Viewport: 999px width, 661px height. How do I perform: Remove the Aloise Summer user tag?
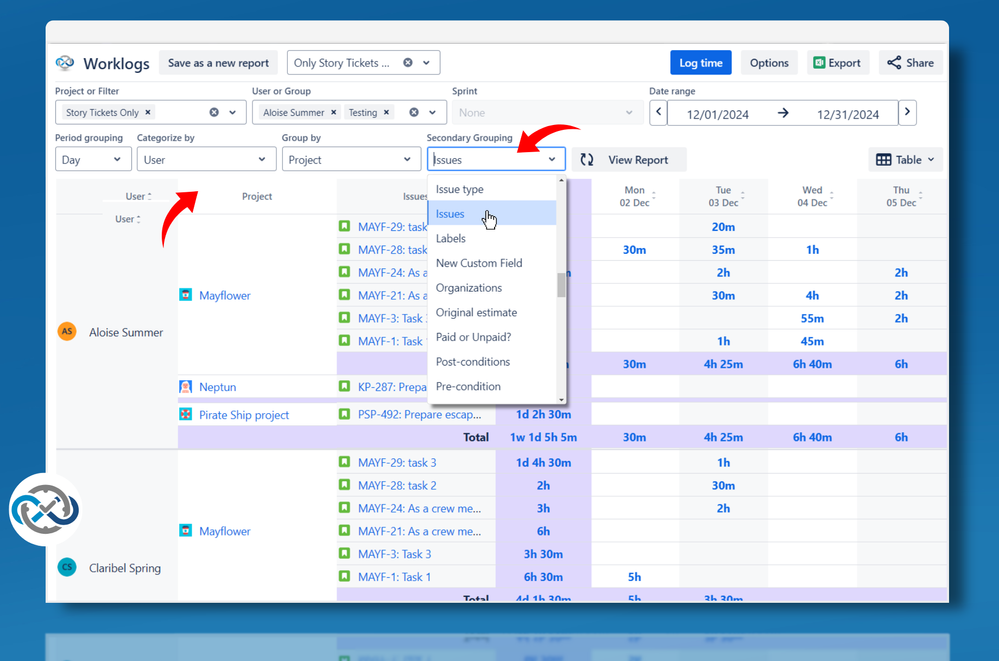[333, 112]
